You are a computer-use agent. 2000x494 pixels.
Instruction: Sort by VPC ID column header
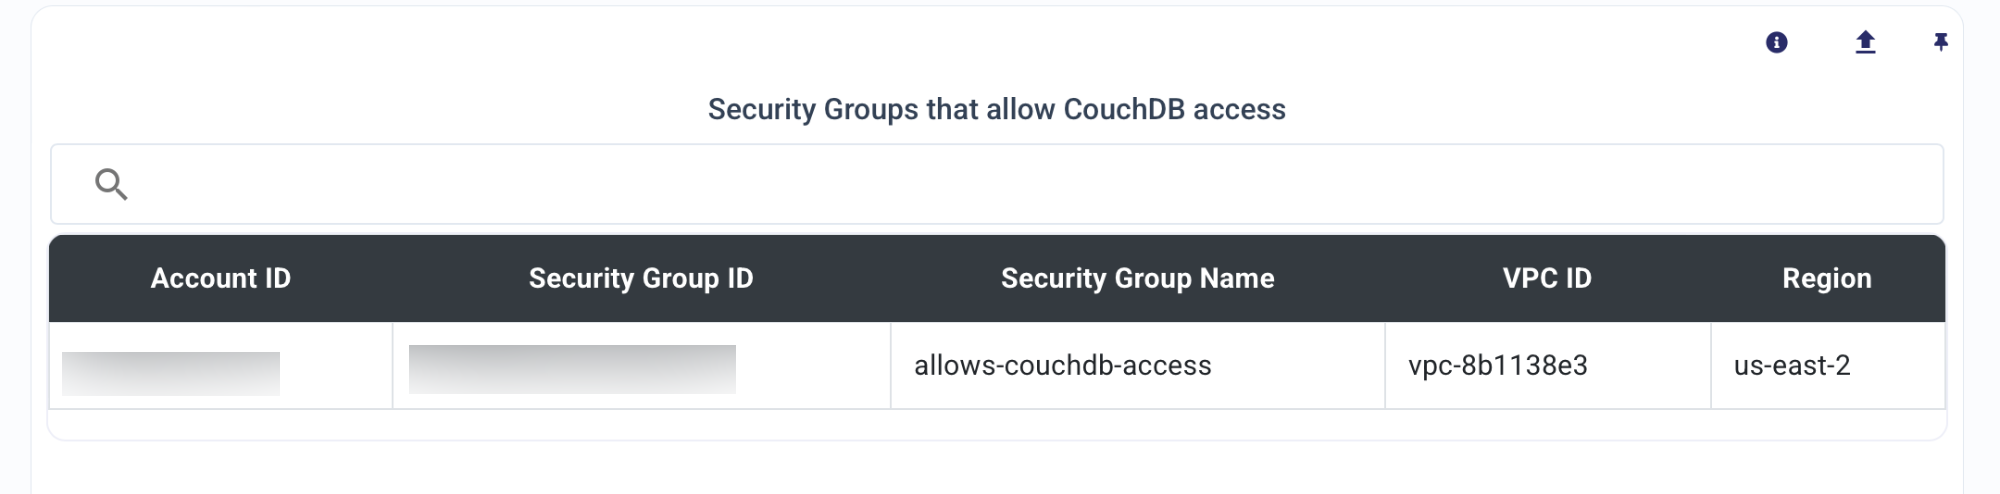click(x=1547, y=278)
